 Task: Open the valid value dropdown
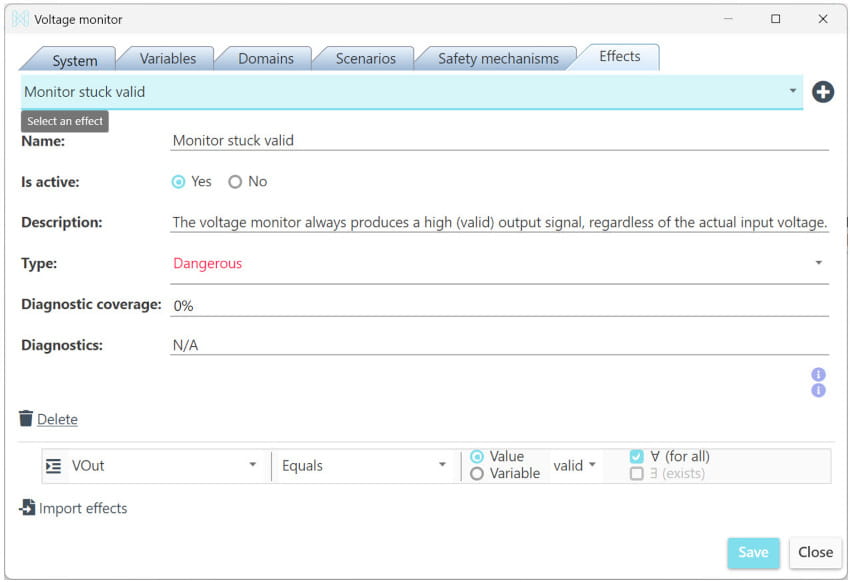coord(575,466)
